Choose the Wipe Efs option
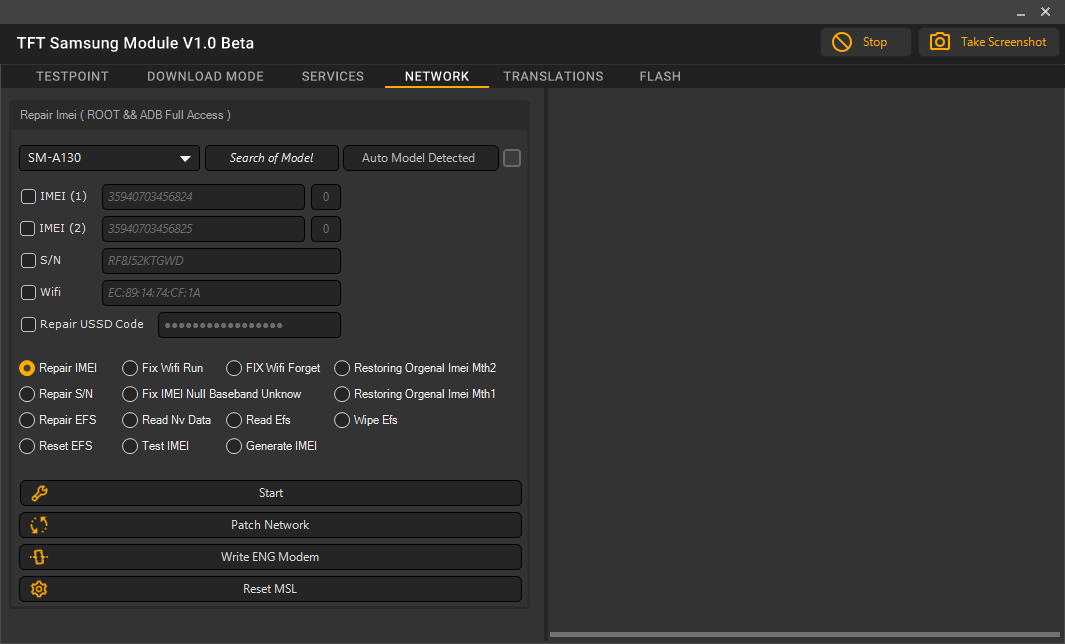 341,420
